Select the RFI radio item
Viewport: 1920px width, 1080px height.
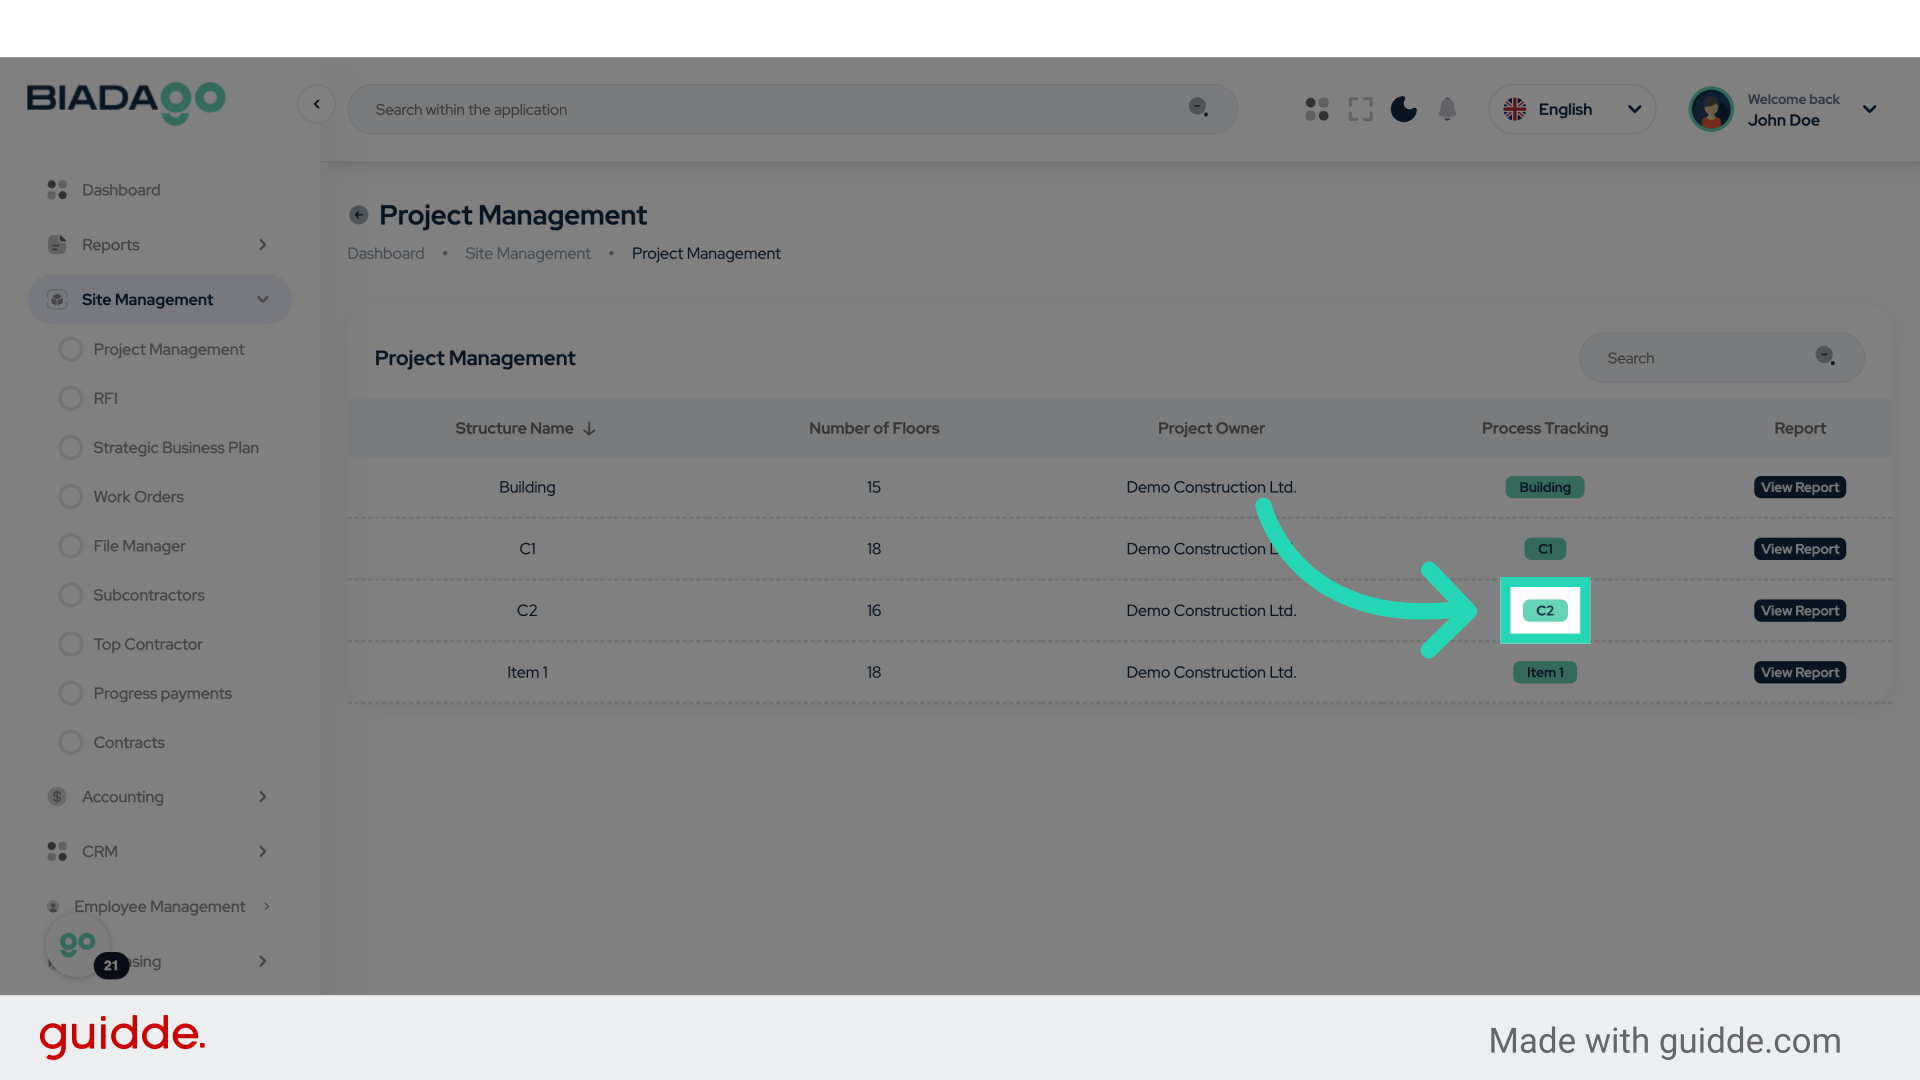tap(71, 398)
